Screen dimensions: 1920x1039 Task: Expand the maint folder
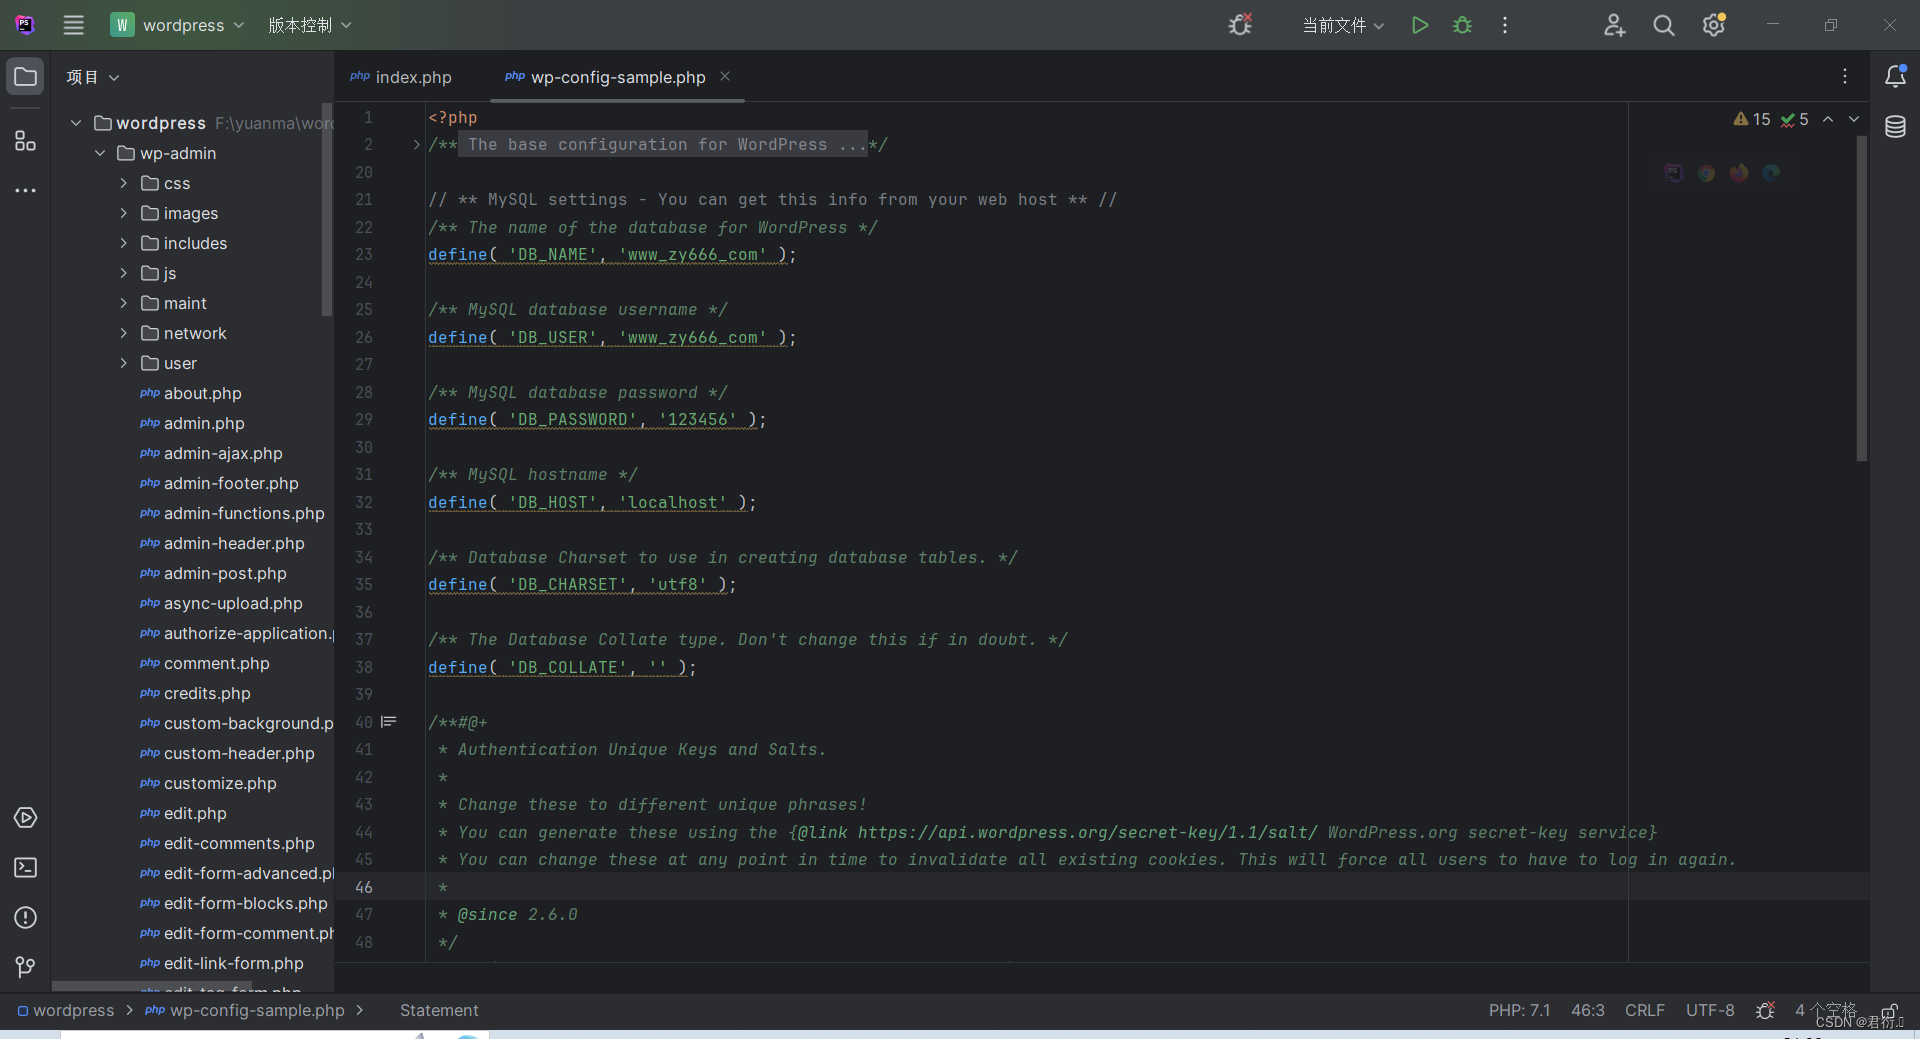123,303
